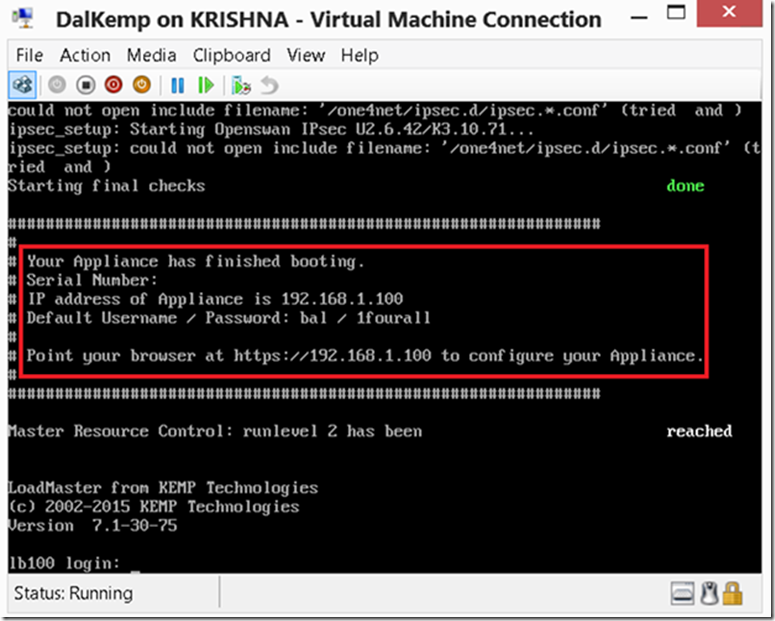Click the mouse status icon
The width and height of the screenshot is (775, 621).
pos(709,593)
